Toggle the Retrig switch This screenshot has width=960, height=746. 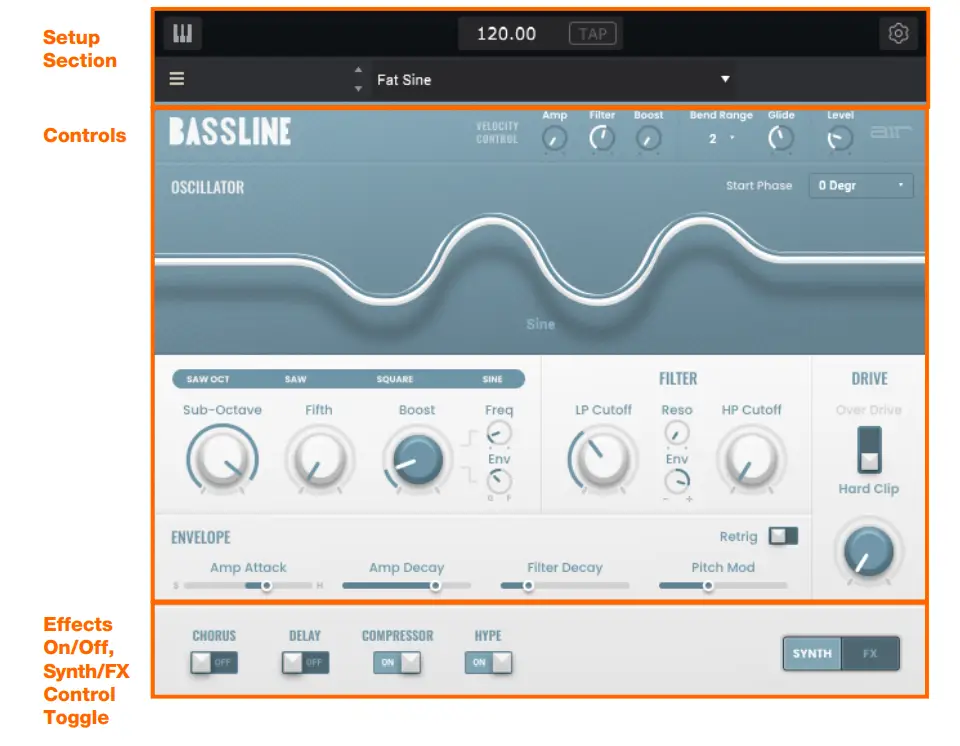tap(783, 536)
